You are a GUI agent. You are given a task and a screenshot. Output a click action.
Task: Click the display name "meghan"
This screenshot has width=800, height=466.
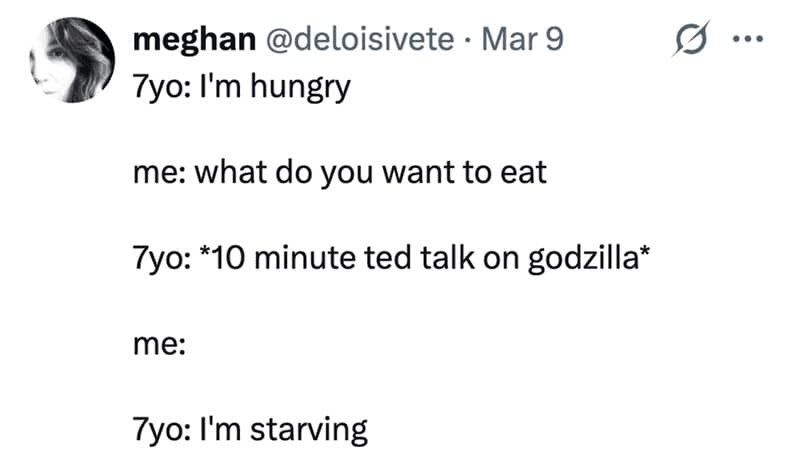(x=189, y=39)
